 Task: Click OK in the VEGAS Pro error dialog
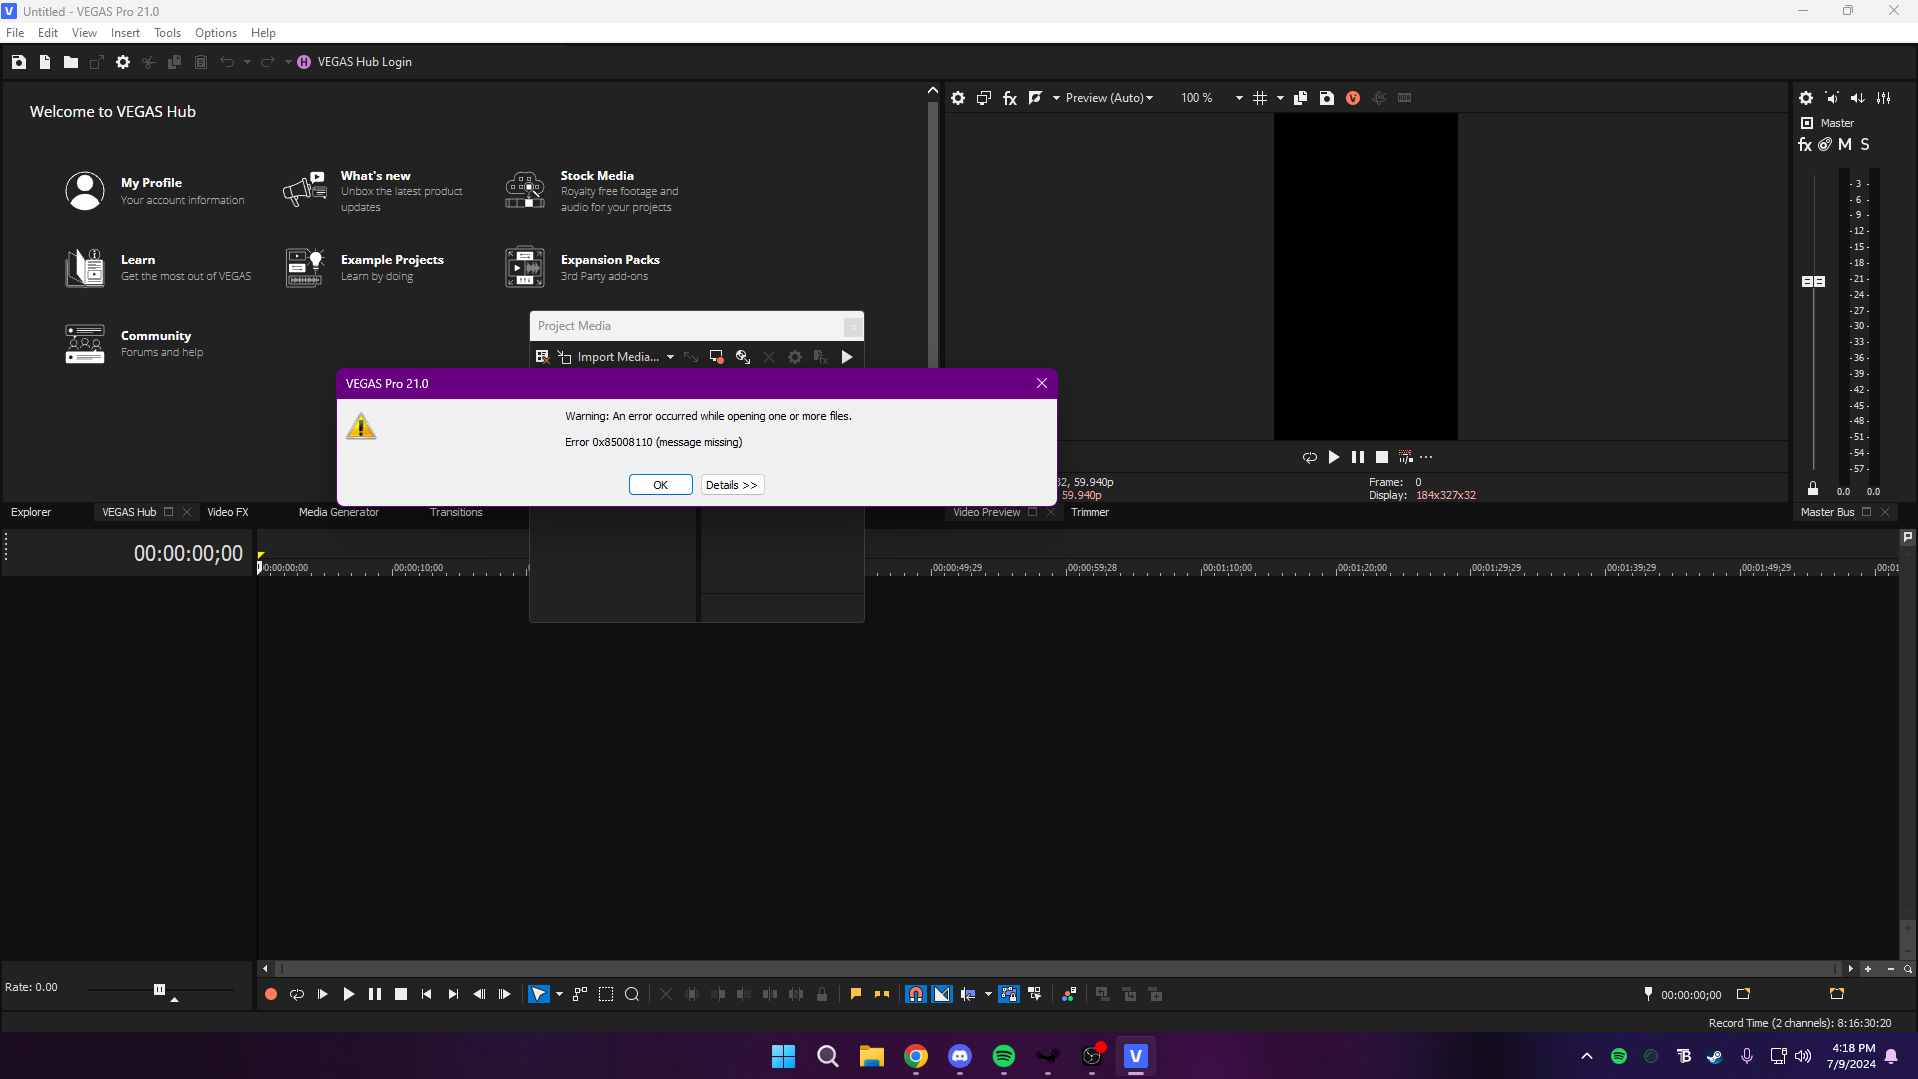pos(660,485)
